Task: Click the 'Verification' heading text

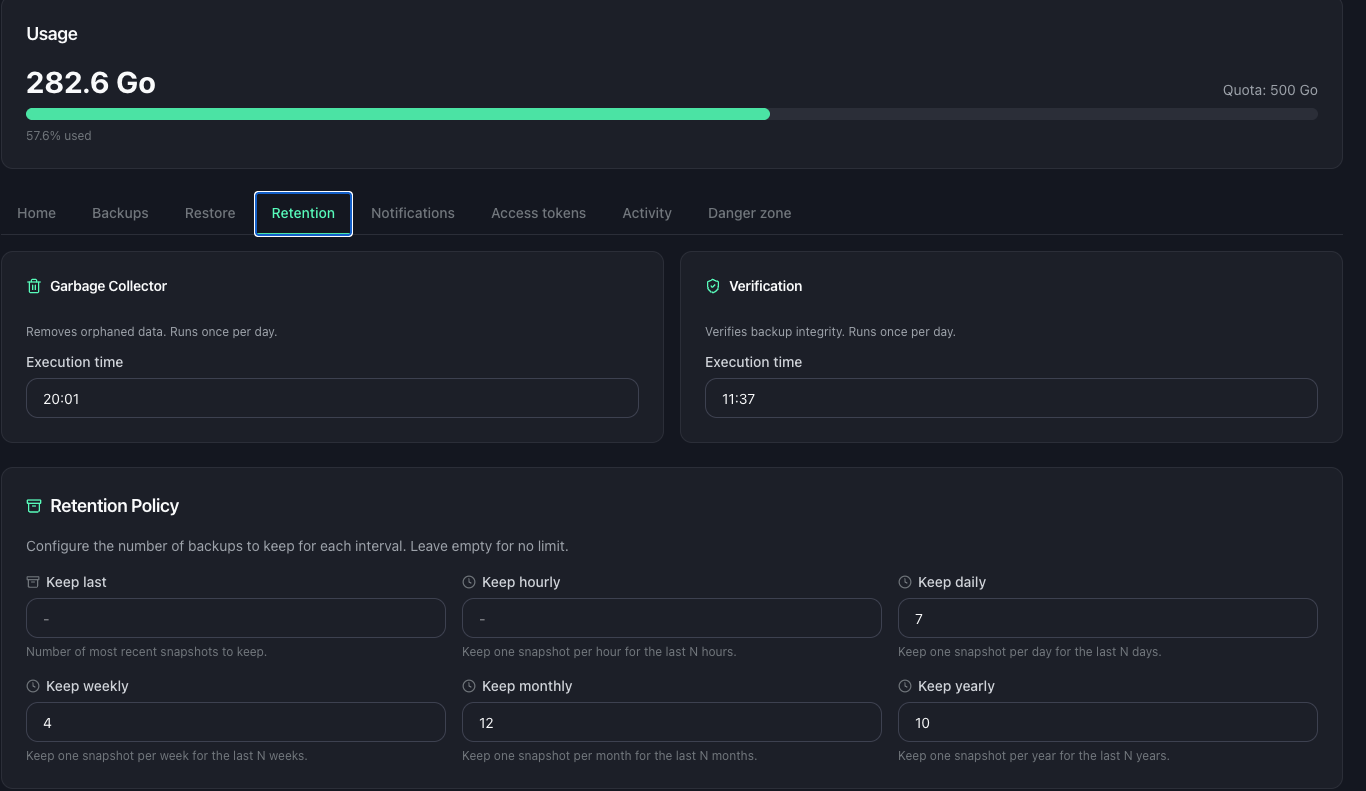Action: coord(766,286)
